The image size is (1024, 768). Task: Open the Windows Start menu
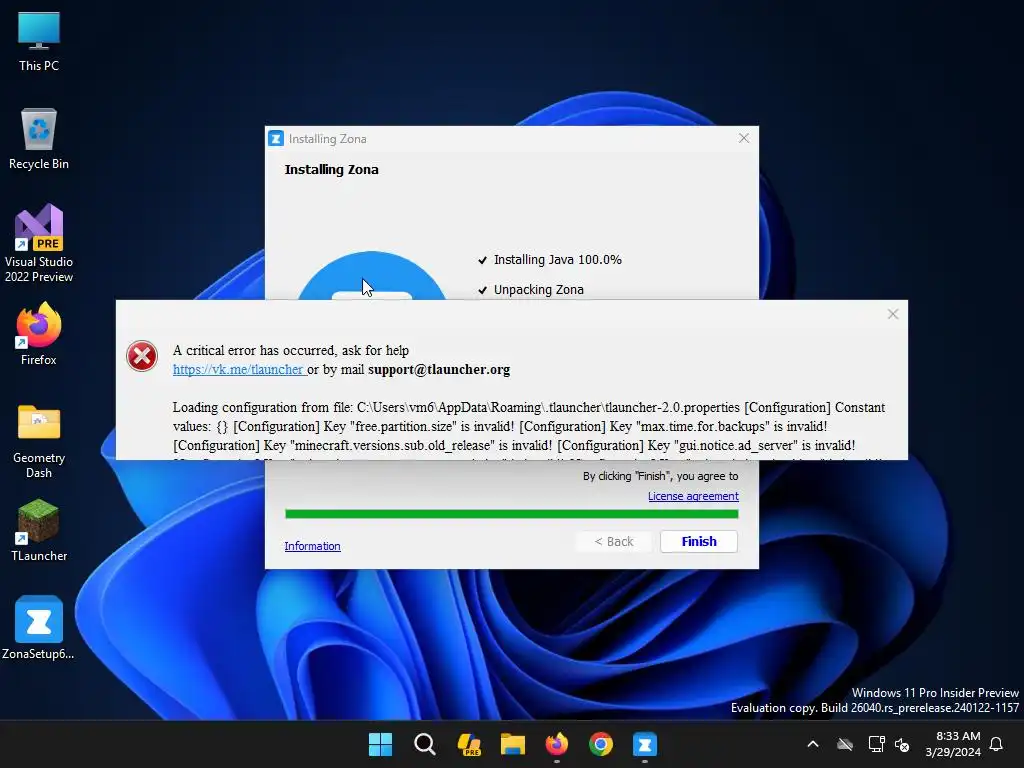(380, 744)
